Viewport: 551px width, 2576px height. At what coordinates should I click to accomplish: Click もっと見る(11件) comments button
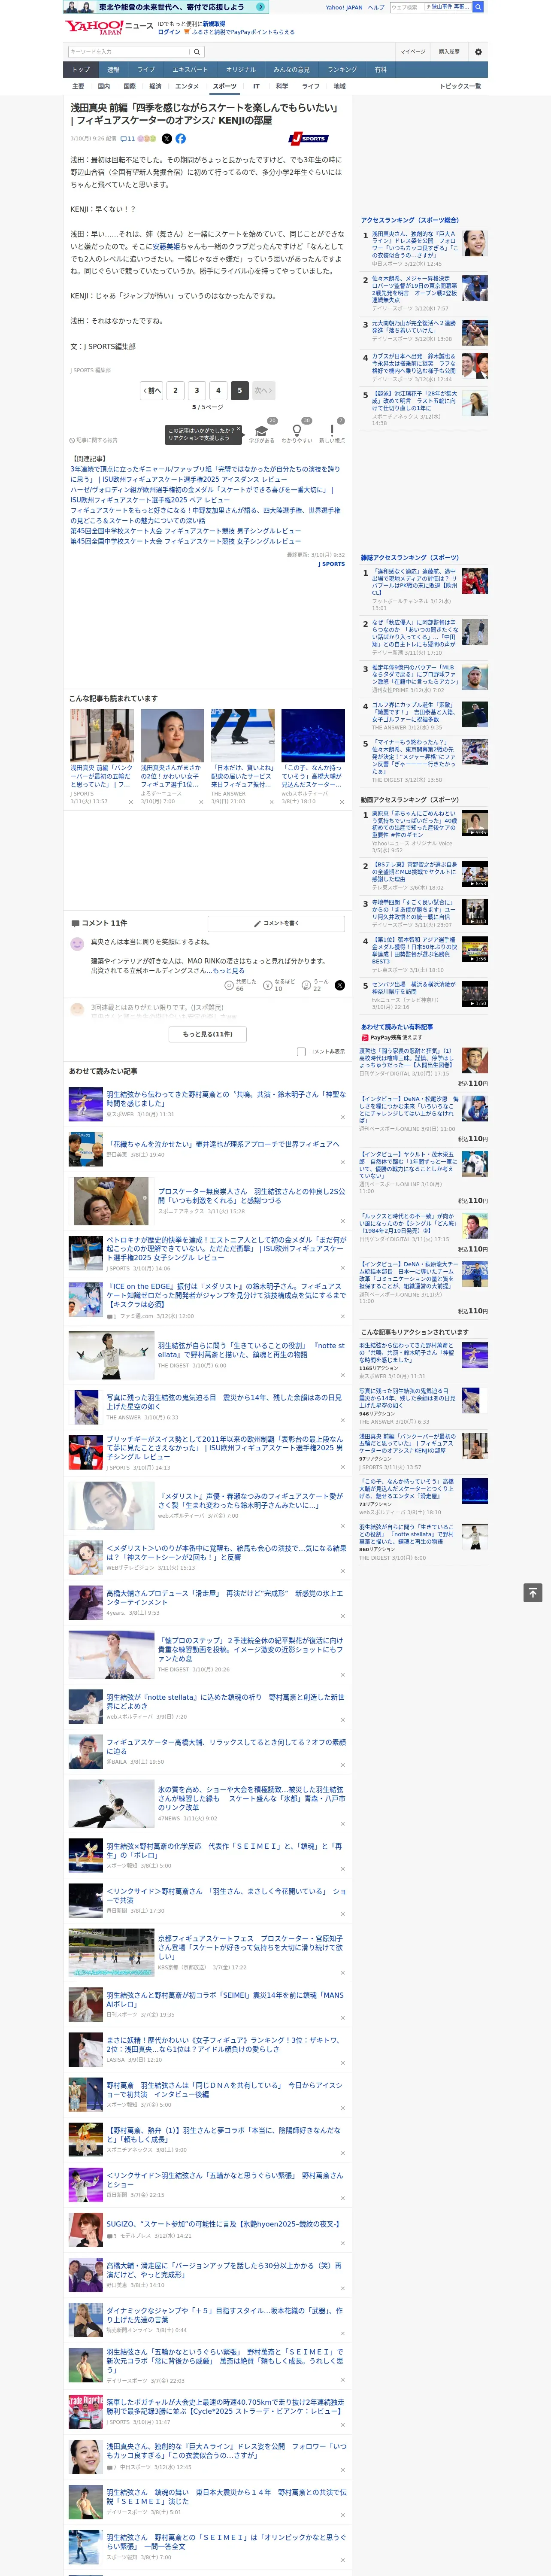(x=208, y=1034)
